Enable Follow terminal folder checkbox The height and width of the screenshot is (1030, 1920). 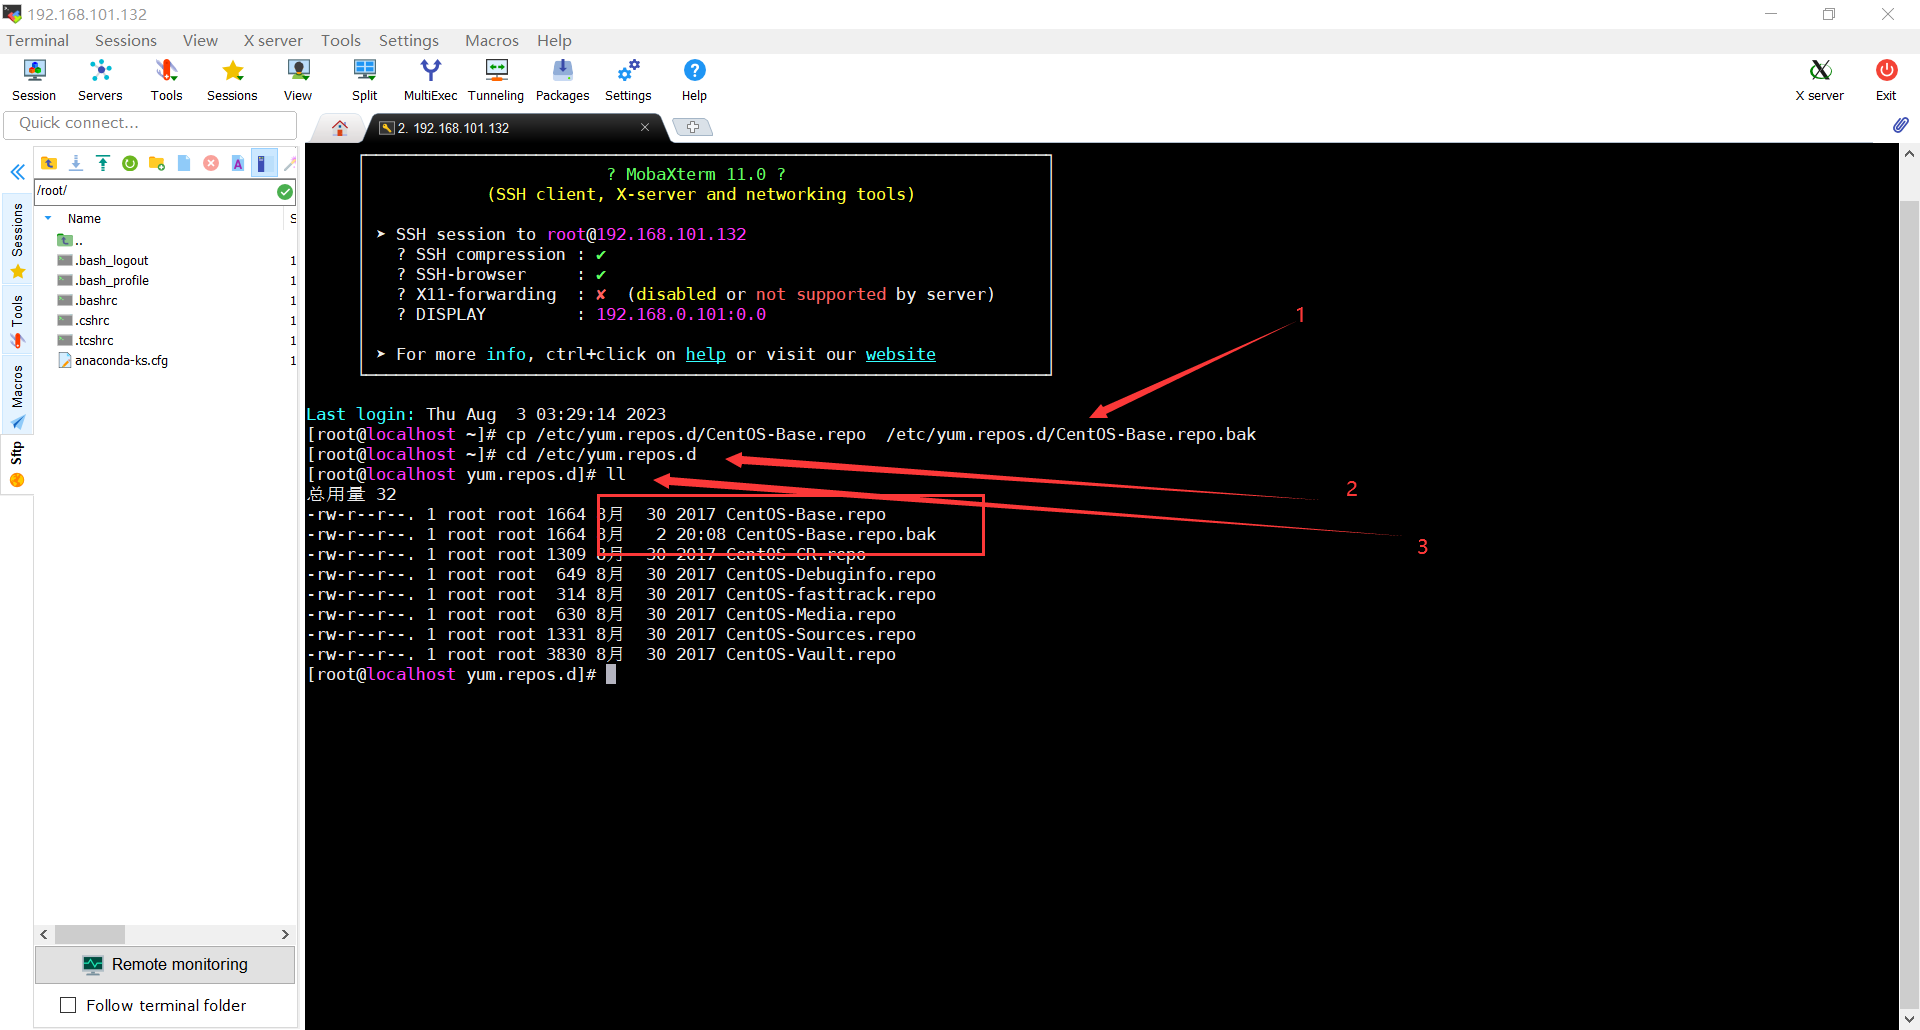point(68,1005)
